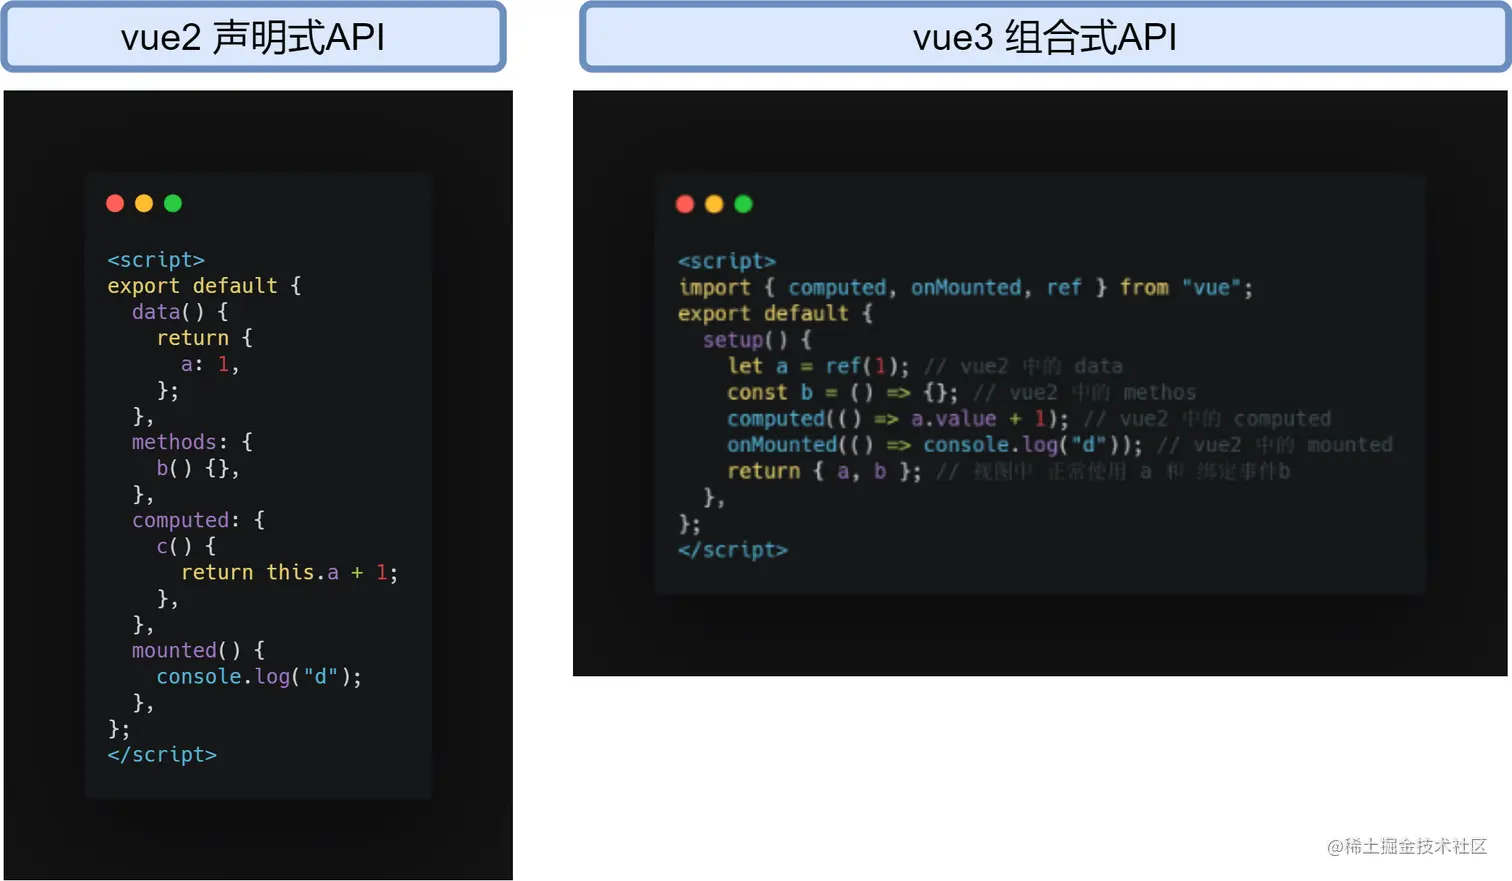The width and height of the screenshot is (1512, 881).
Task: Click 'export default {' line in vue3 code
Action: coord(775,313)
